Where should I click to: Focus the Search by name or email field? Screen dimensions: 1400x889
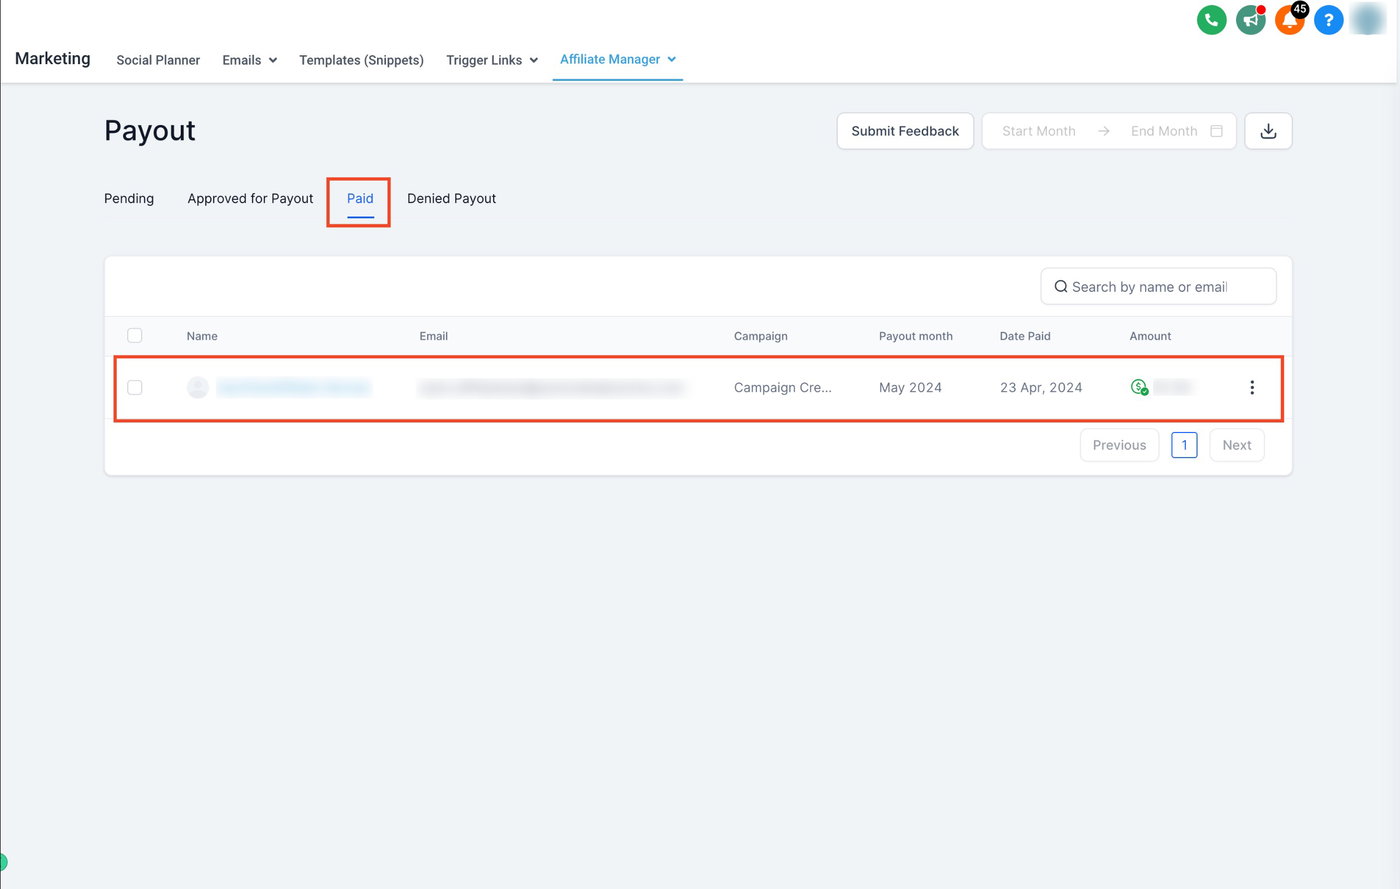(1158, 286)
